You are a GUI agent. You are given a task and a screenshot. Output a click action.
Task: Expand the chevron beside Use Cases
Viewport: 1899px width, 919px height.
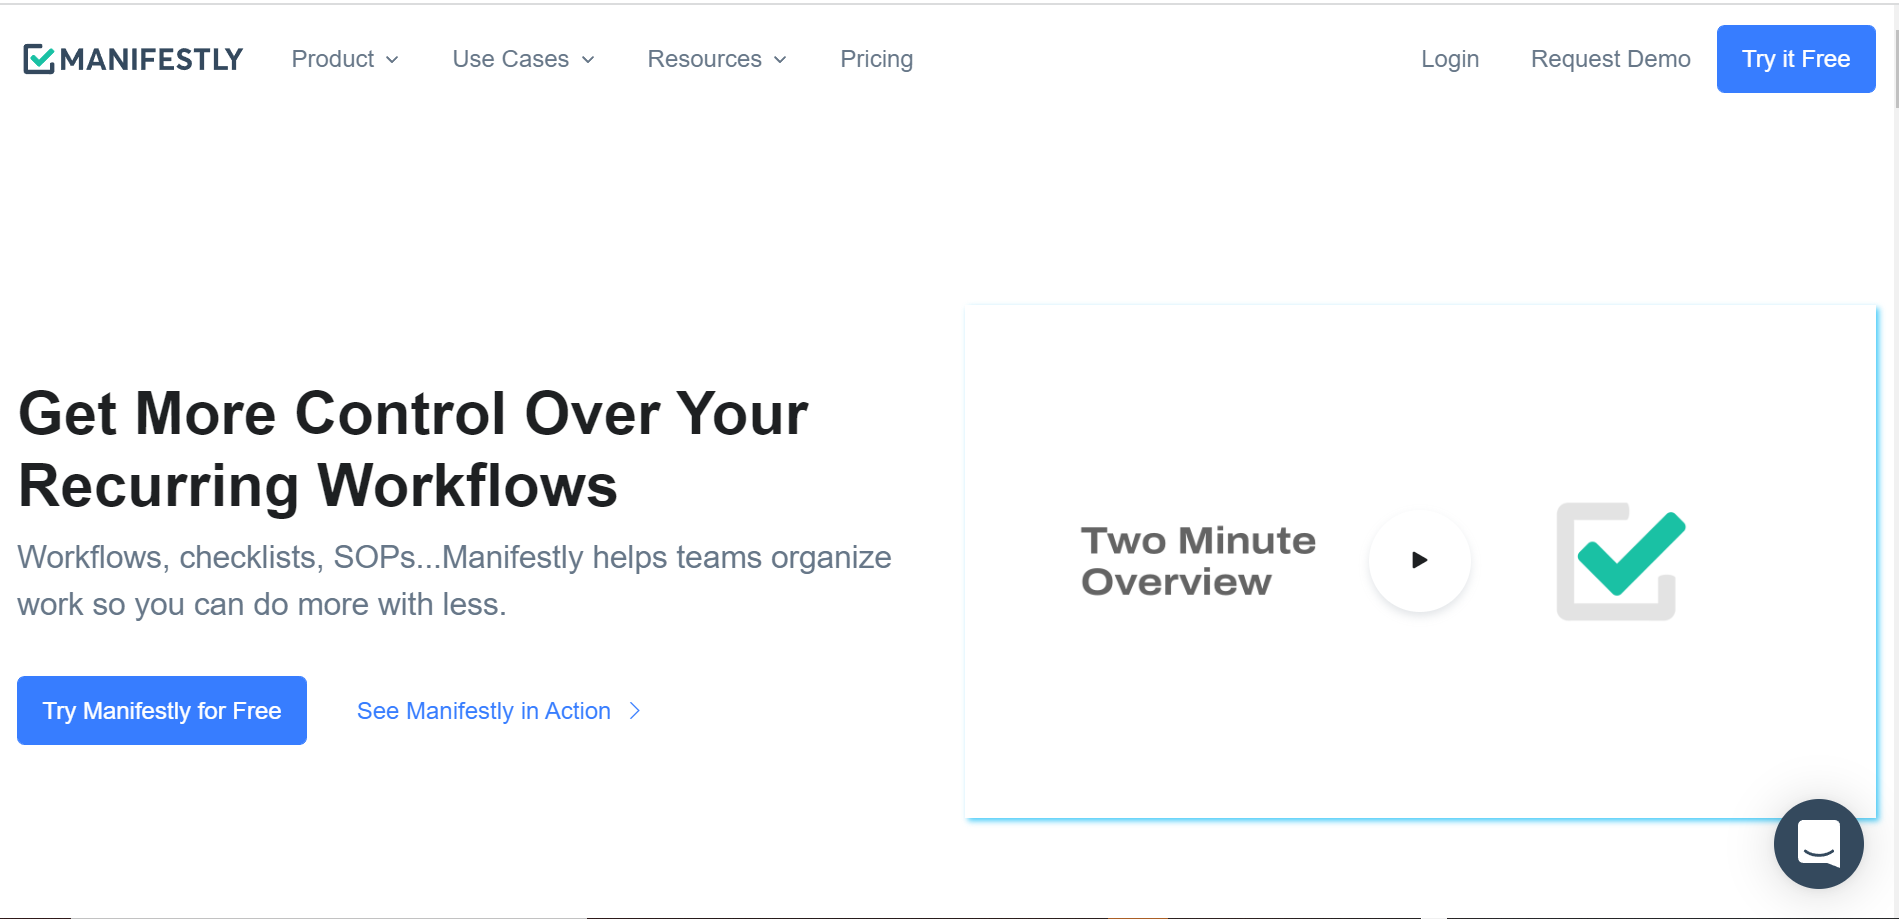pyautogui.click(x=588, y=60)
